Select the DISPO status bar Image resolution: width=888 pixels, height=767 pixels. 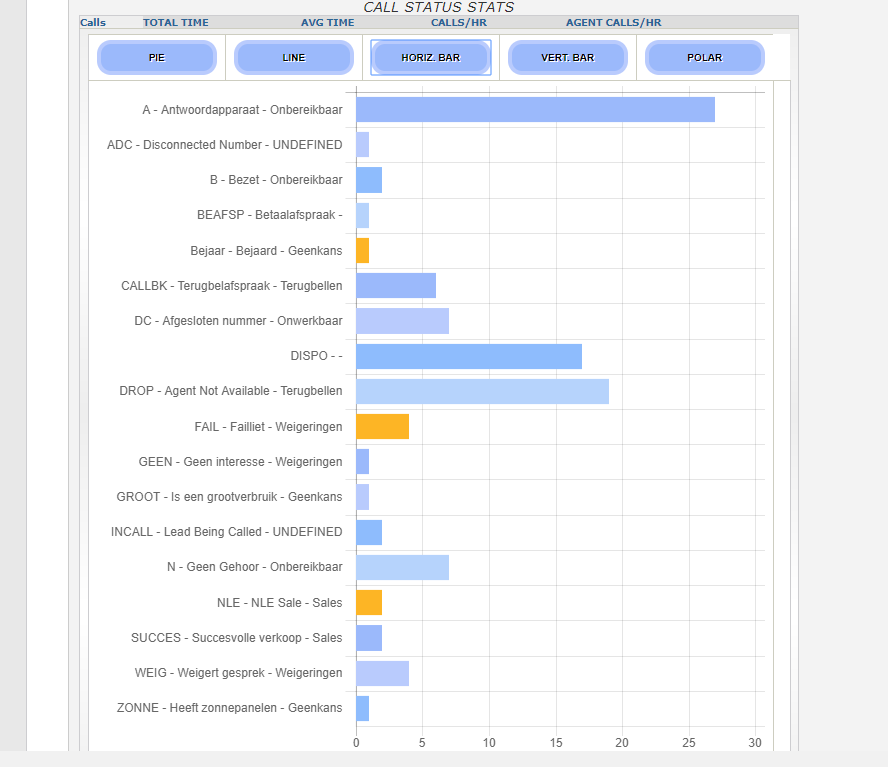pos(469,356)
